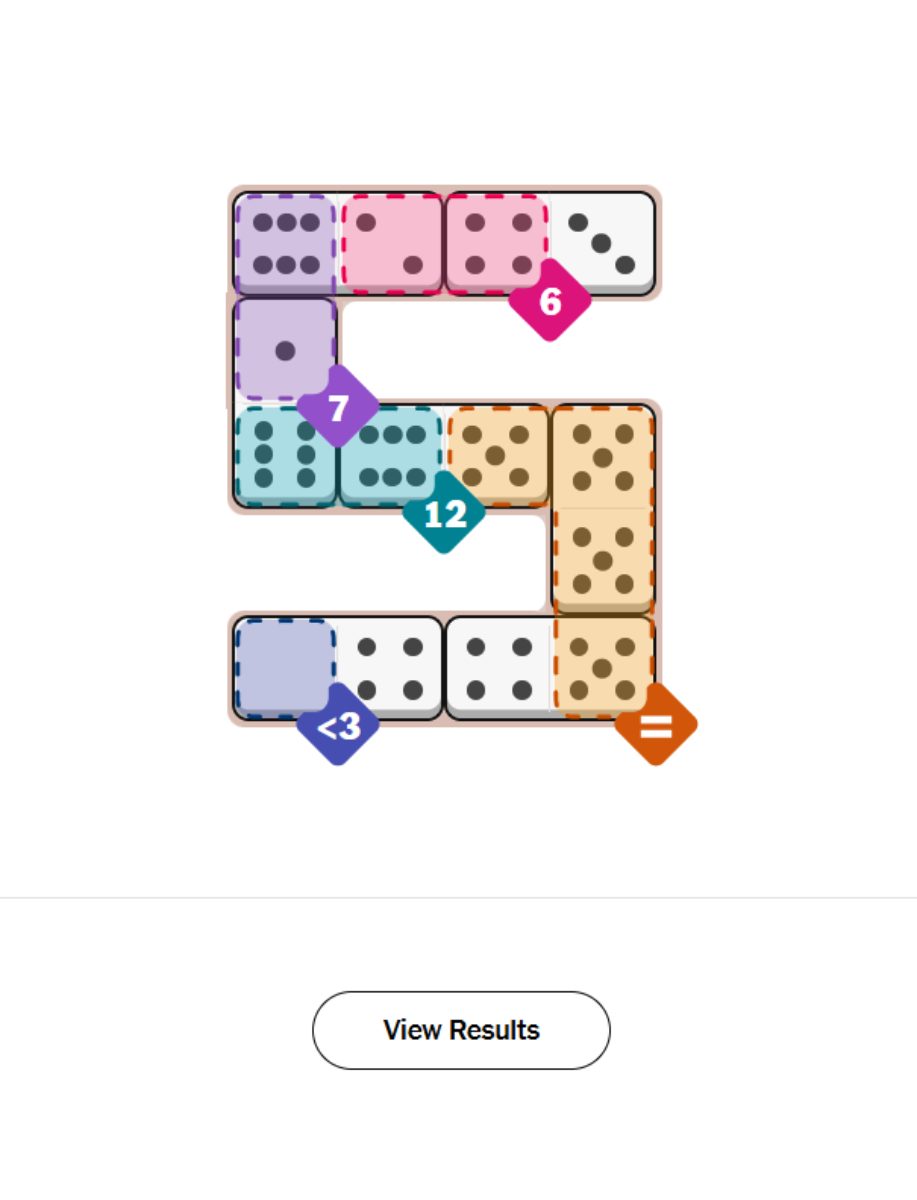Click the blue less-than-3 badge
This screenshot has width=917, height=1200.
(x=338, y=725)
